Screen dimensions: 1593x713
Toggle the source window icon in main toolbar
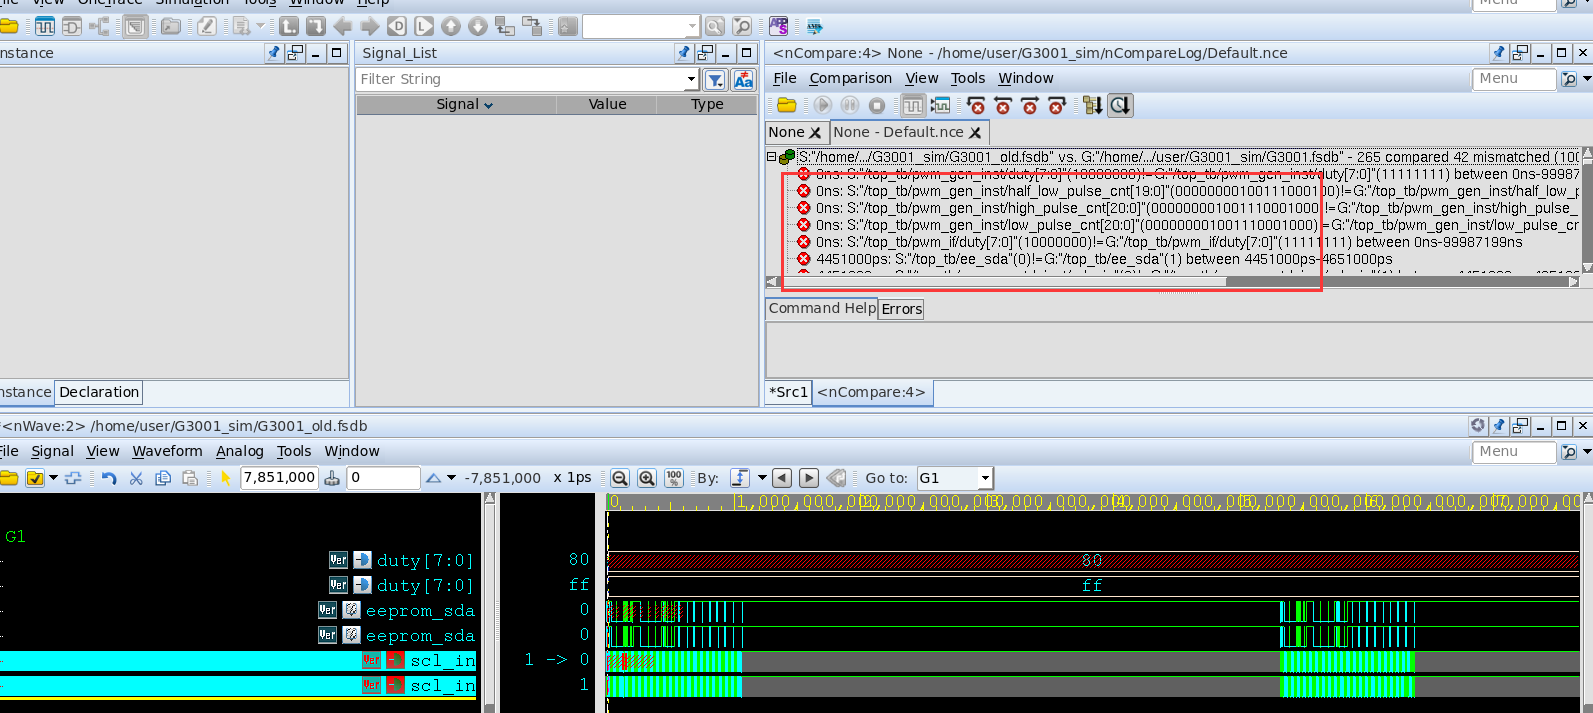point(135,26)
